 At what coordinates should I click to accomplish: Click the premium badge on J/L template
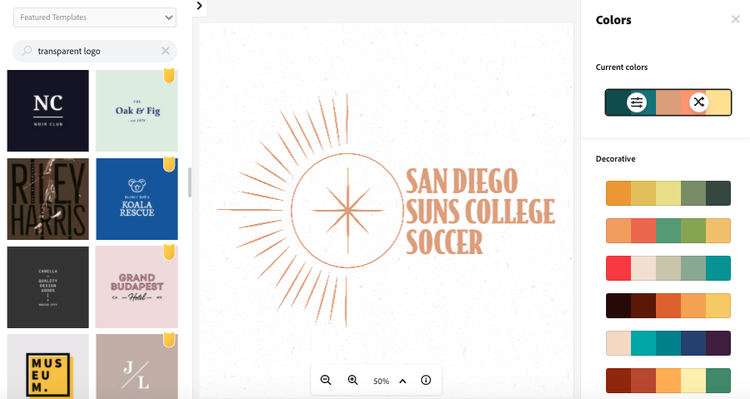(169, 340)
